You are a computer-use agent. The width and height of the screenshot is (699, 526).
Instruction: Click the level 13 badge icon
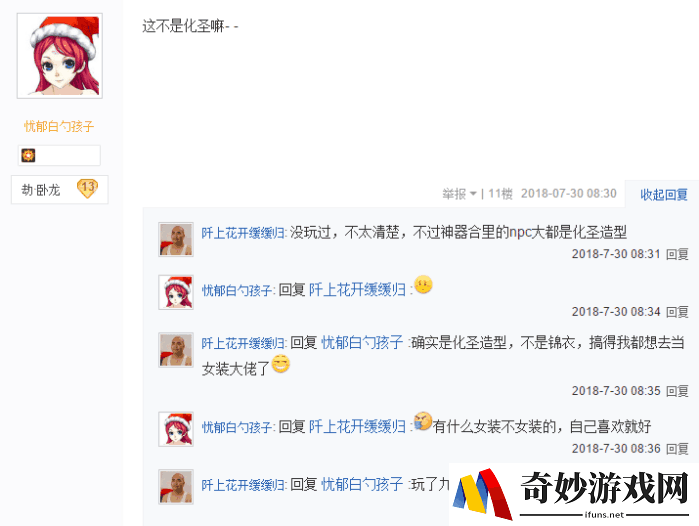click(87, 188)
